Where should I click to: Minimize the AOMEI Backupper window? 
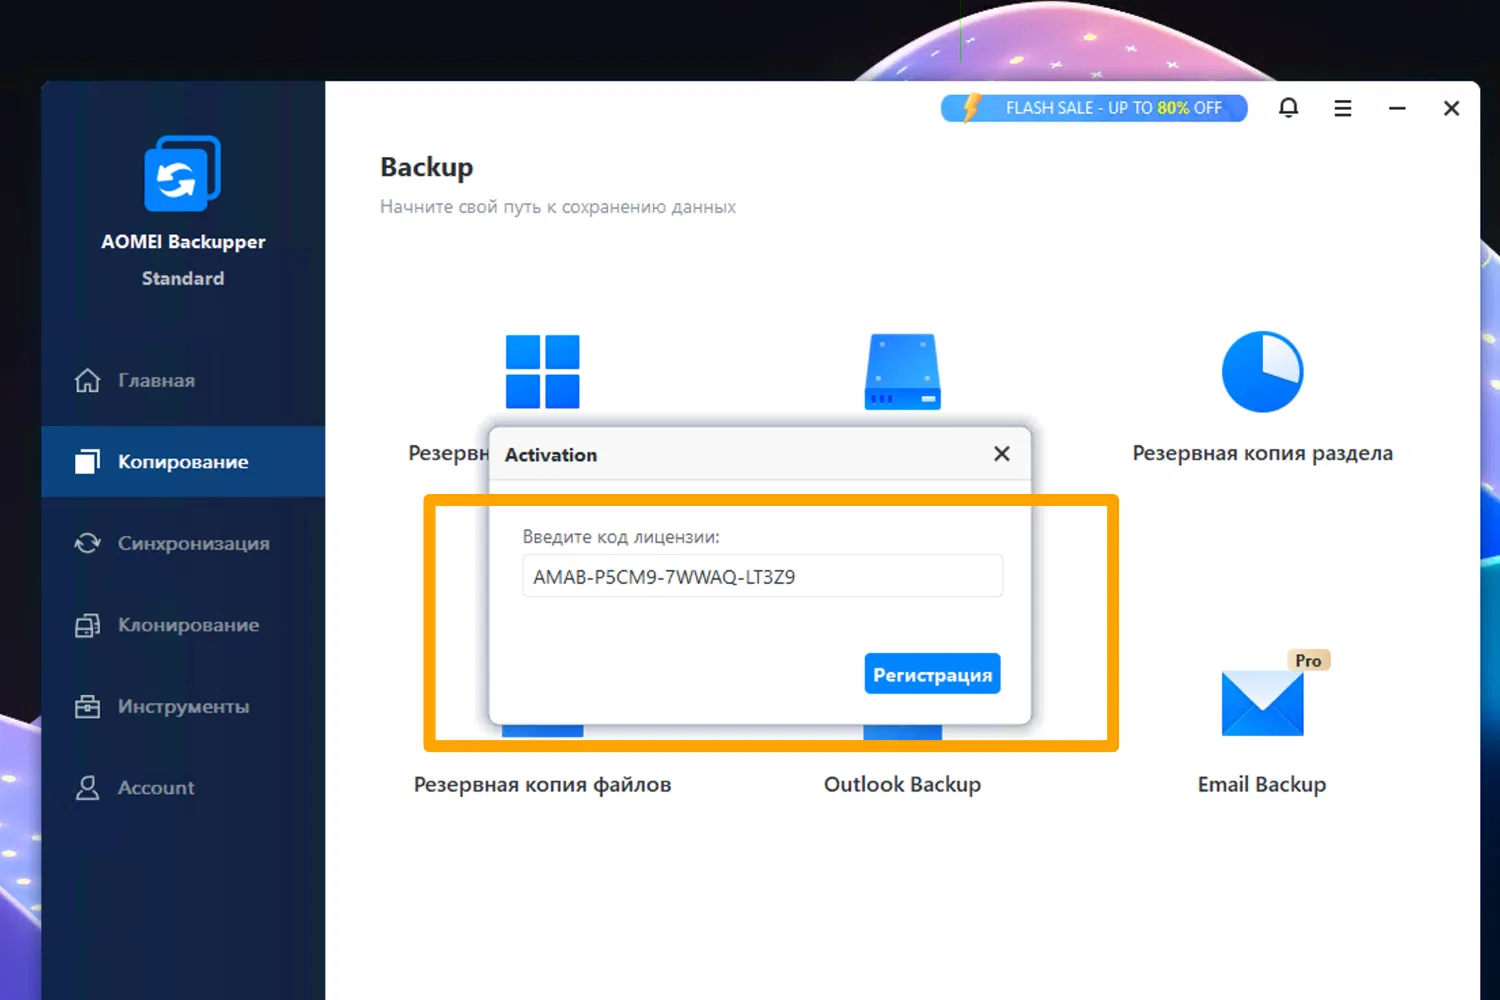point(1397,108)
